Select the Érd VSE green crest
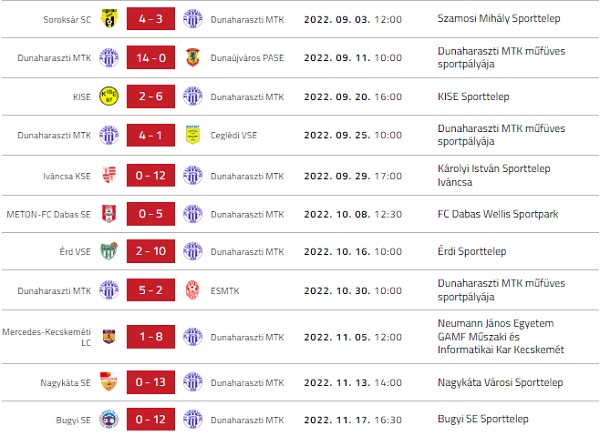Screen dimensions: 600x436 (108, 251)
